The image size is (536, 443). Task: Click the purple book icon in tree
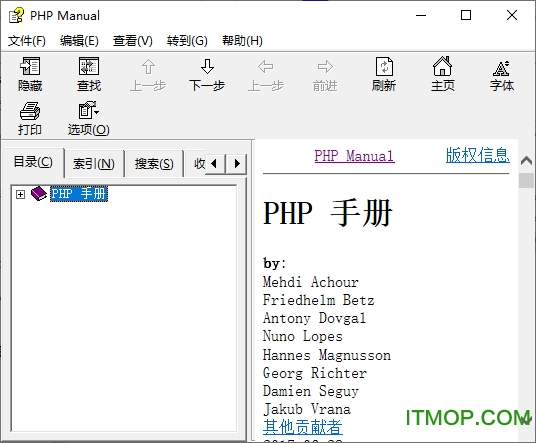coord(39,194)
